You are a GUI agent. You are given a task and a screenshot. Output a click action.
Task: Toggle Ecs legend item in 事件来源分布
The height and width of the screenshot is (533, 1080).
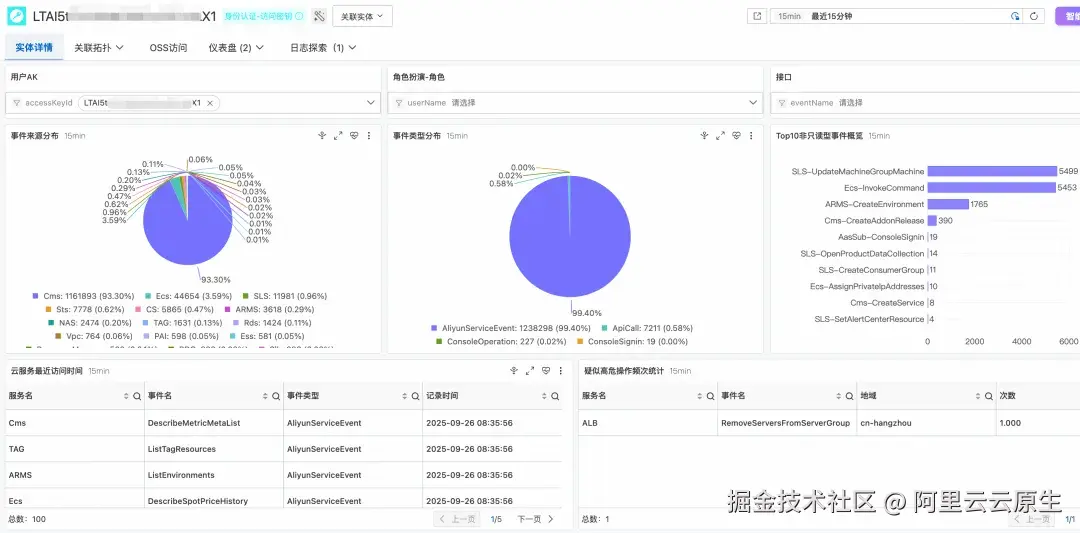[189, 296]
